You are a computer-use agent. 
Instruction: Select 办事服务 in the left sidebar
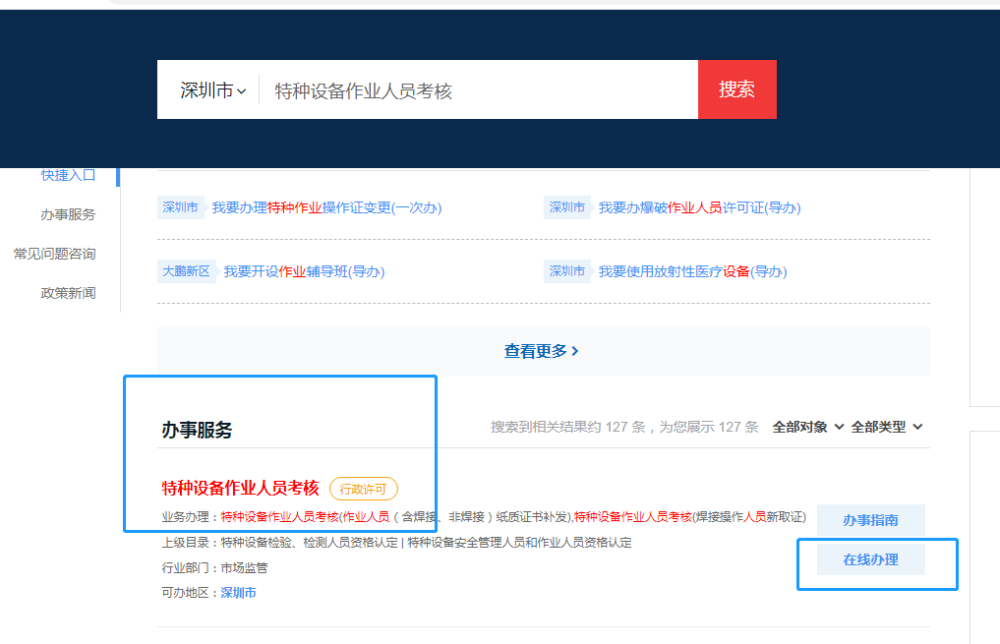click(x=68, y=214)
